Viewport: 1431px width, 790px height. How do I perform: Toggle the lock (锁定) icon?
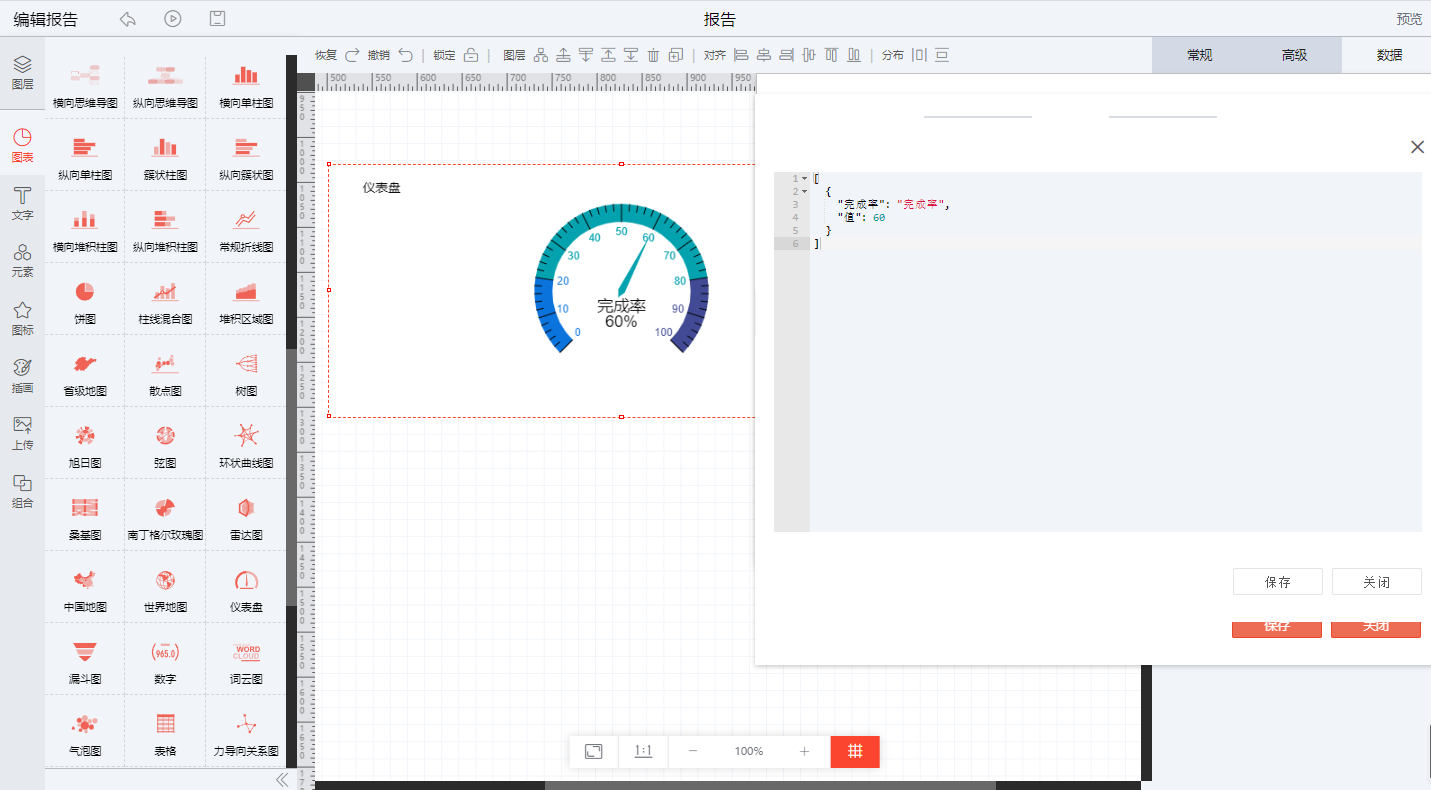point(471,55)
